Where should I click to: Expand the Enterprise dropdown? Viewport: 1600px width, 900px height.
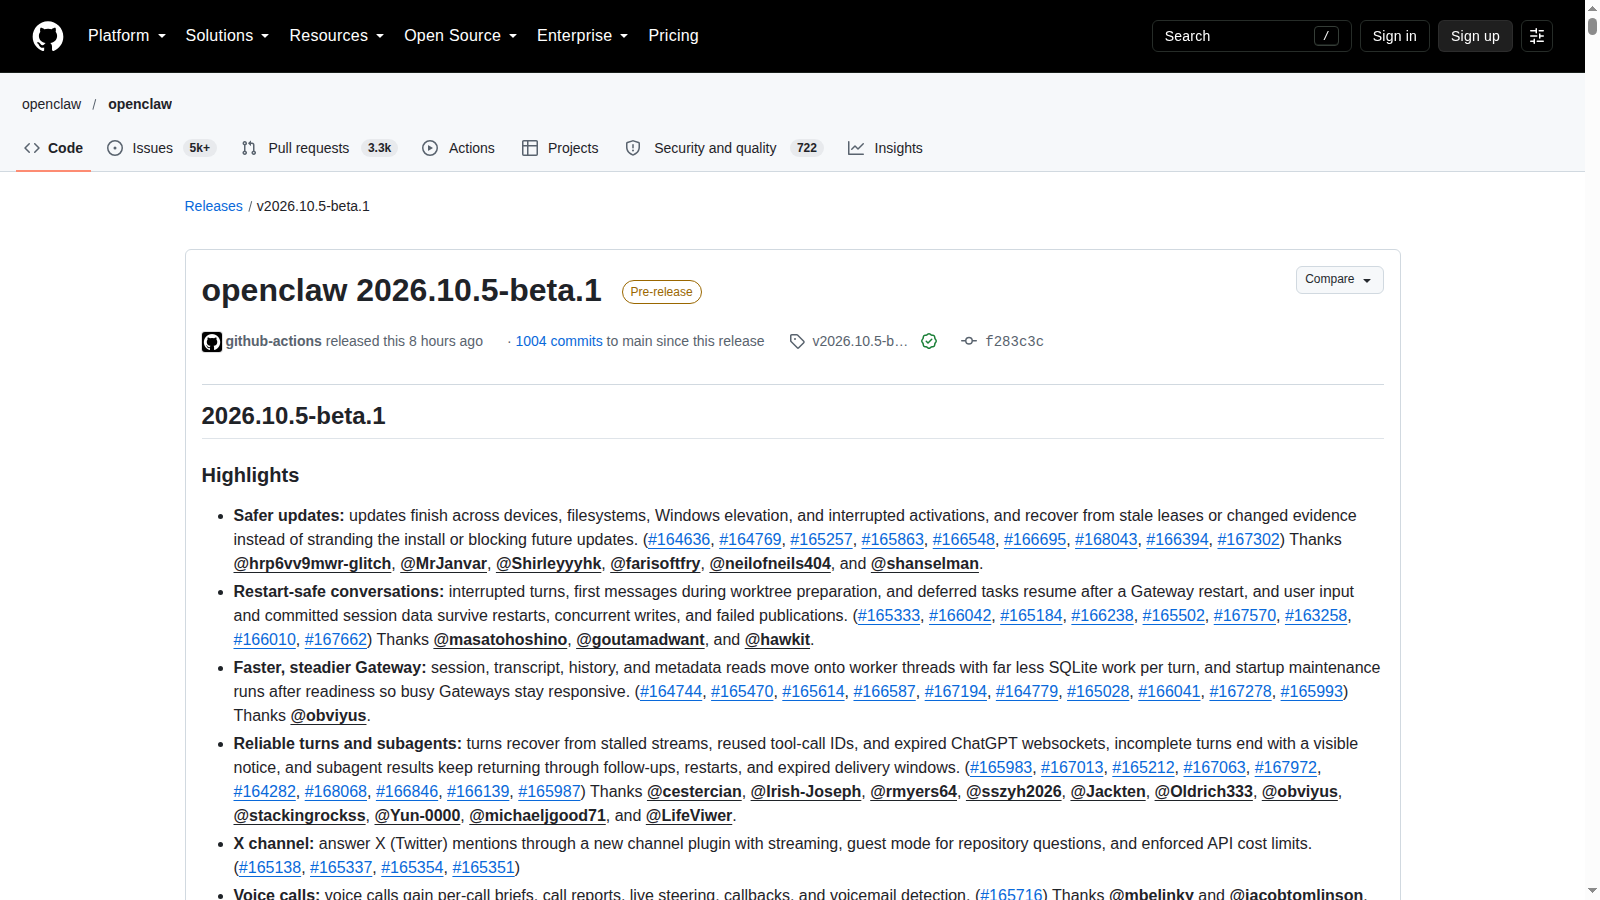click(x=583, y=36)
